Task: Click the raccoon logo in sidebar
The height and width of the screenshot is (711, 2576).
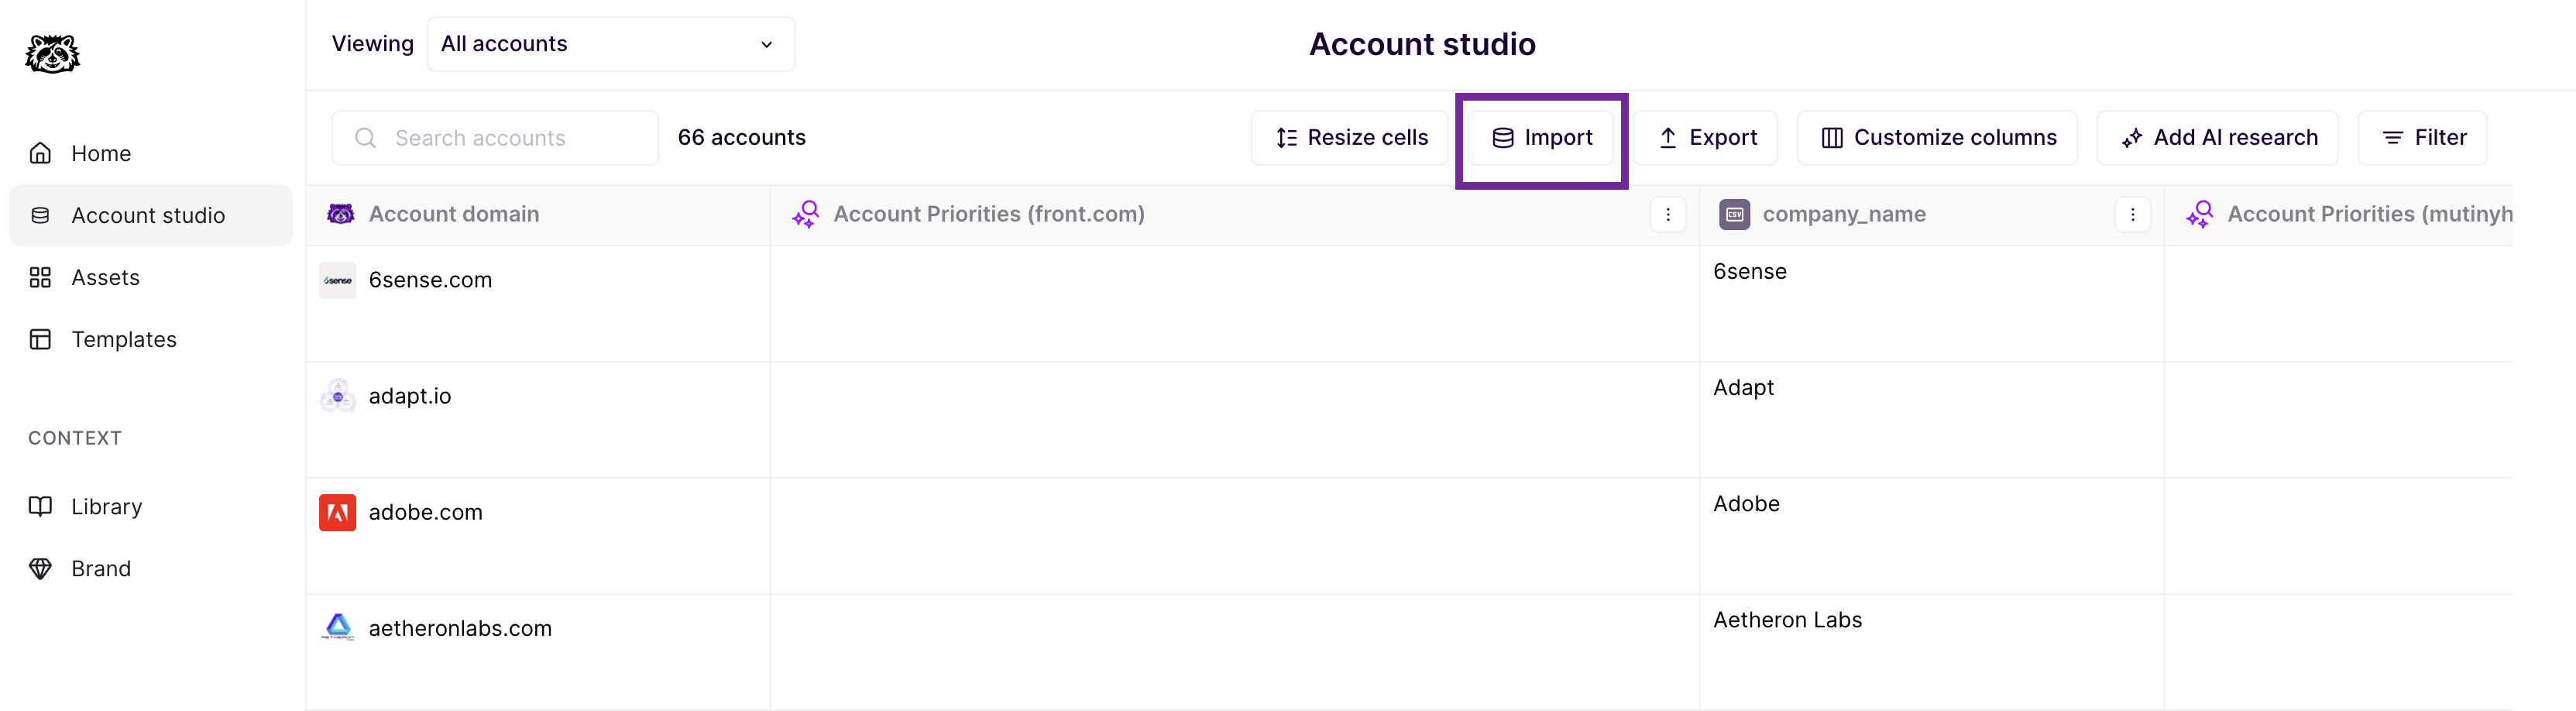Action: pos(52,54)
